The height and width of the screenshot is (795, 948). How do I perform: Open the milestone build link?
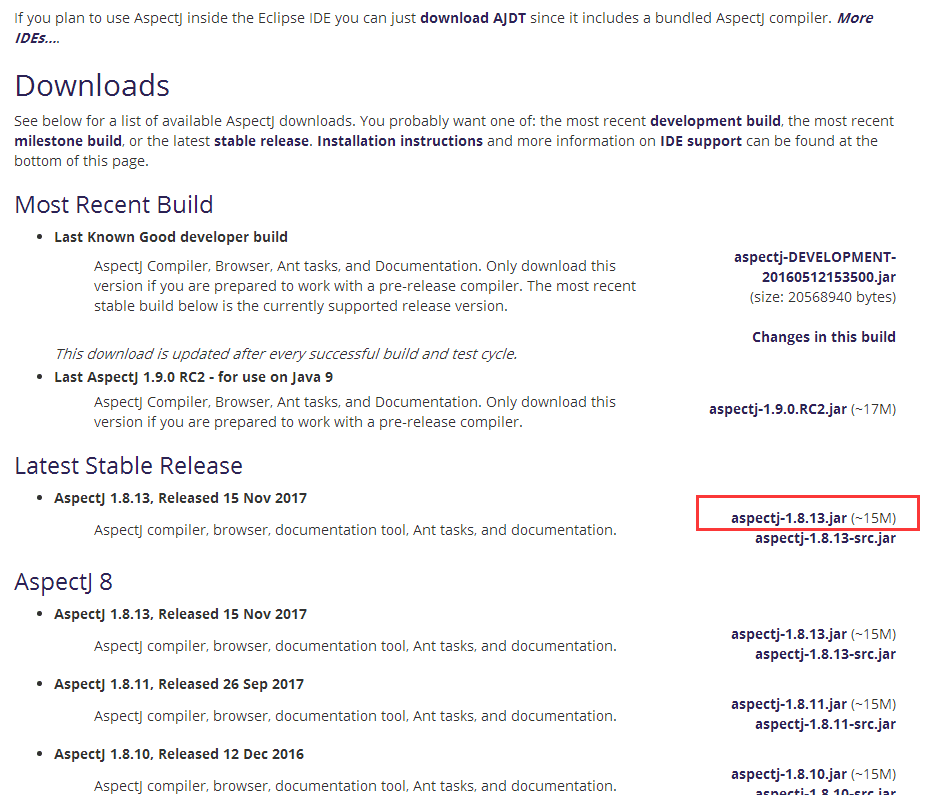tap(68, 141)
